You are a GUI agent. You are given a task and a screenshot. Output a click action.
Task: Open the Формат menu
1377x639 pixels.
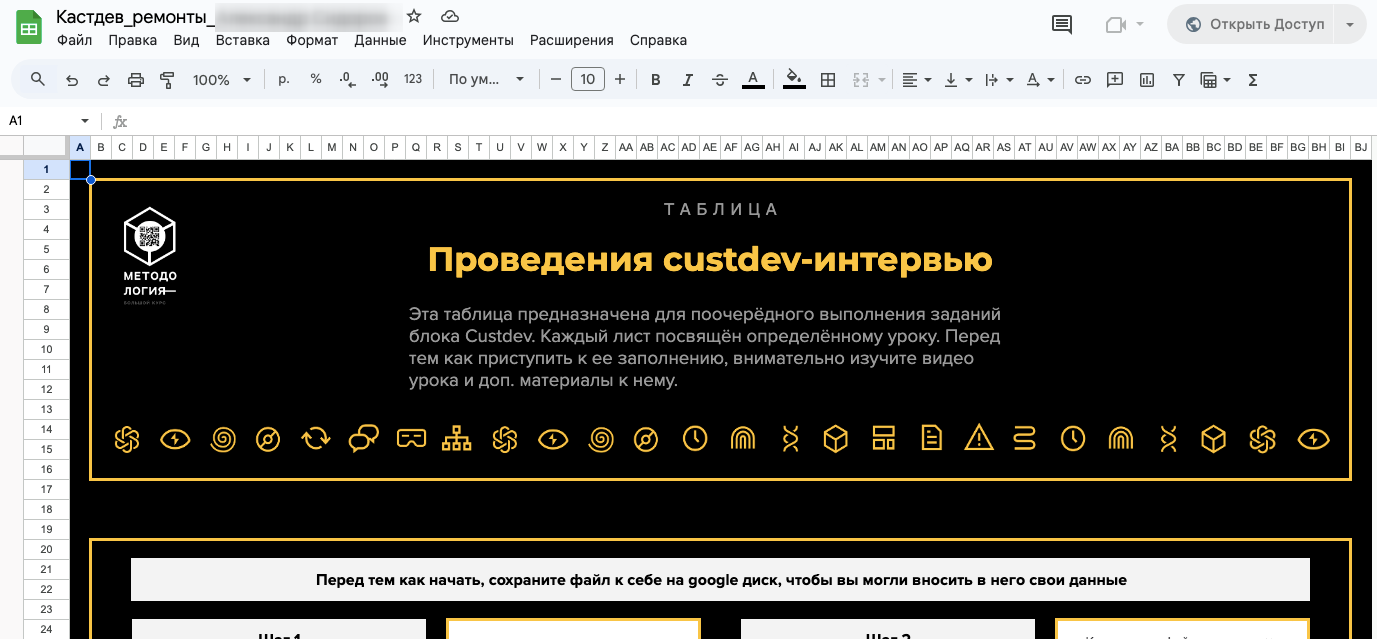312,41
